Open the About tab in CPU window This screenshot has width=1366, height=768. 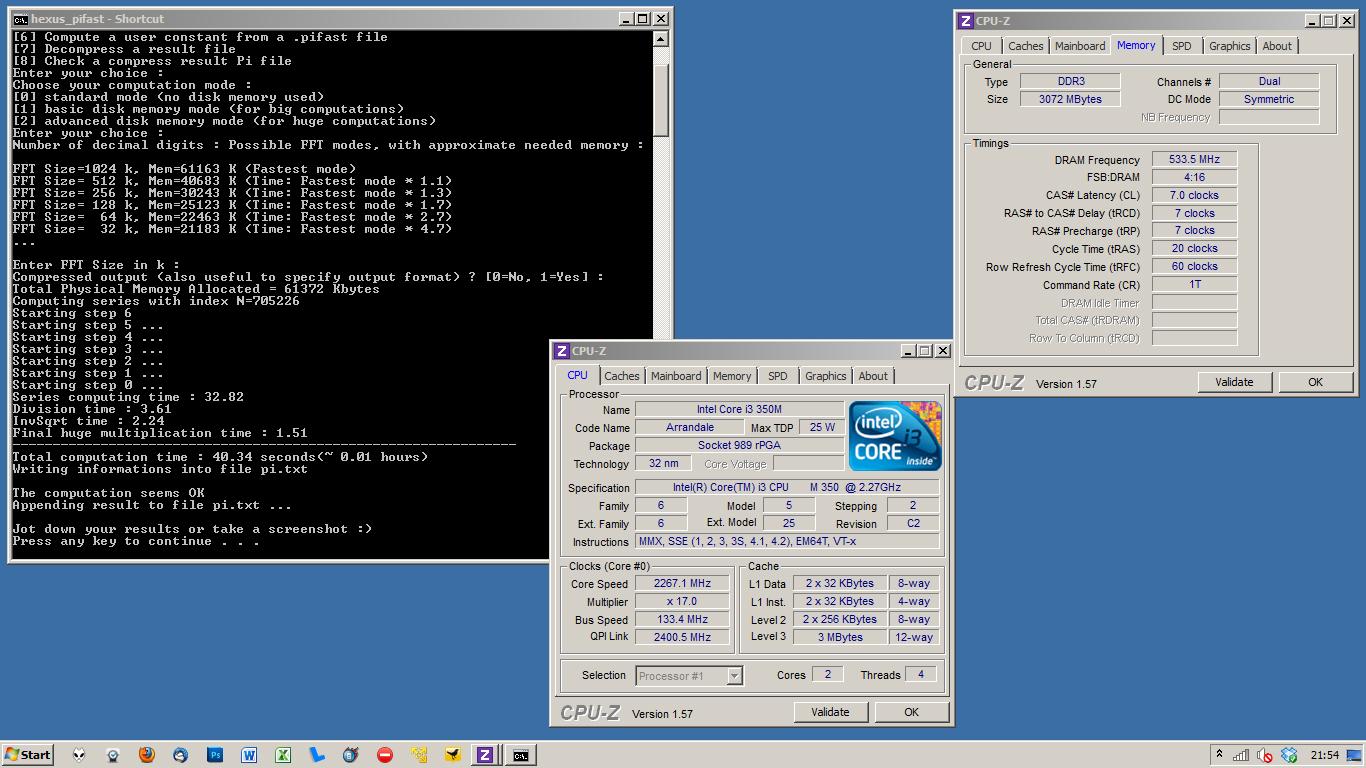pos(873,376)
